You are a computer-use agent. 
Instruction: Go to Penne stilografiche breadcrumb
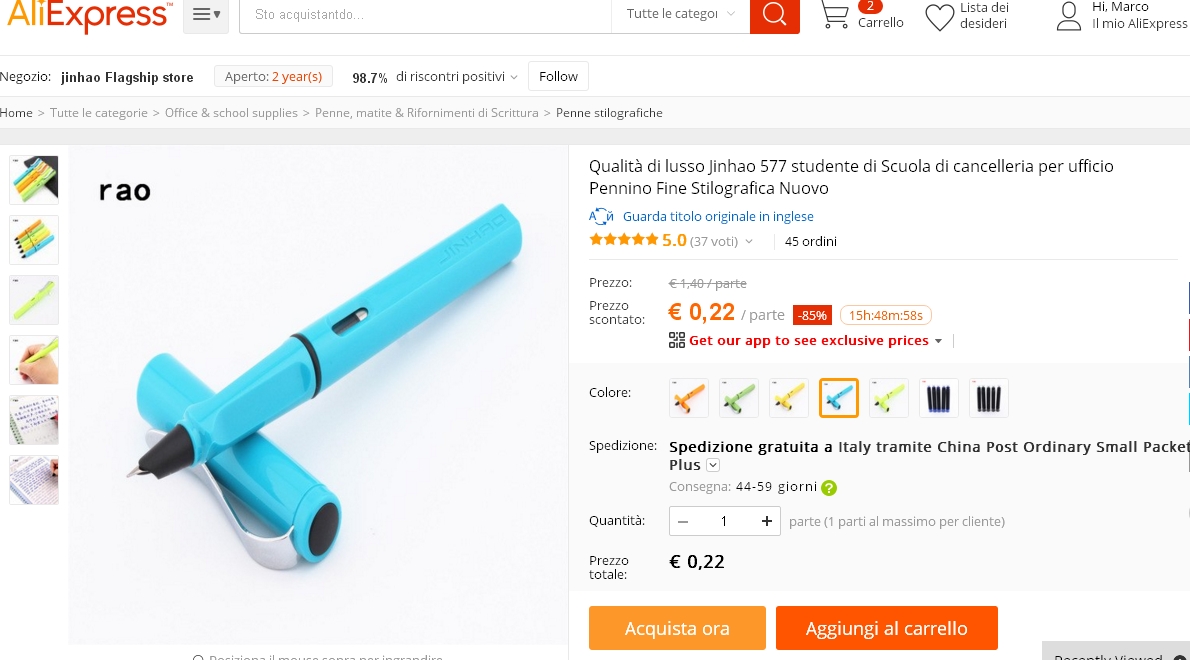(609, 112)
